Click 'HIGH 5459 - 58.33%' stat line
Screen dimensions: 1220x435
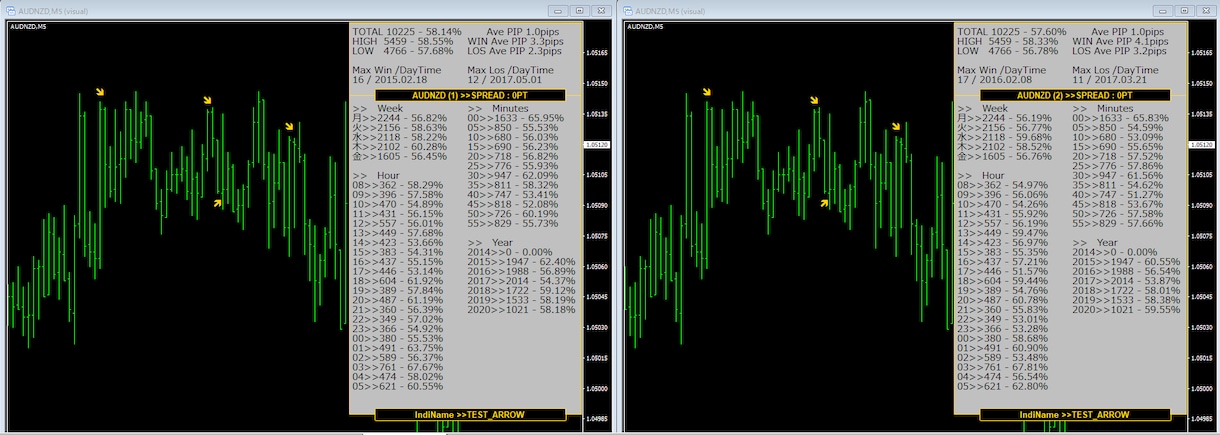(x=1009, y=41)
